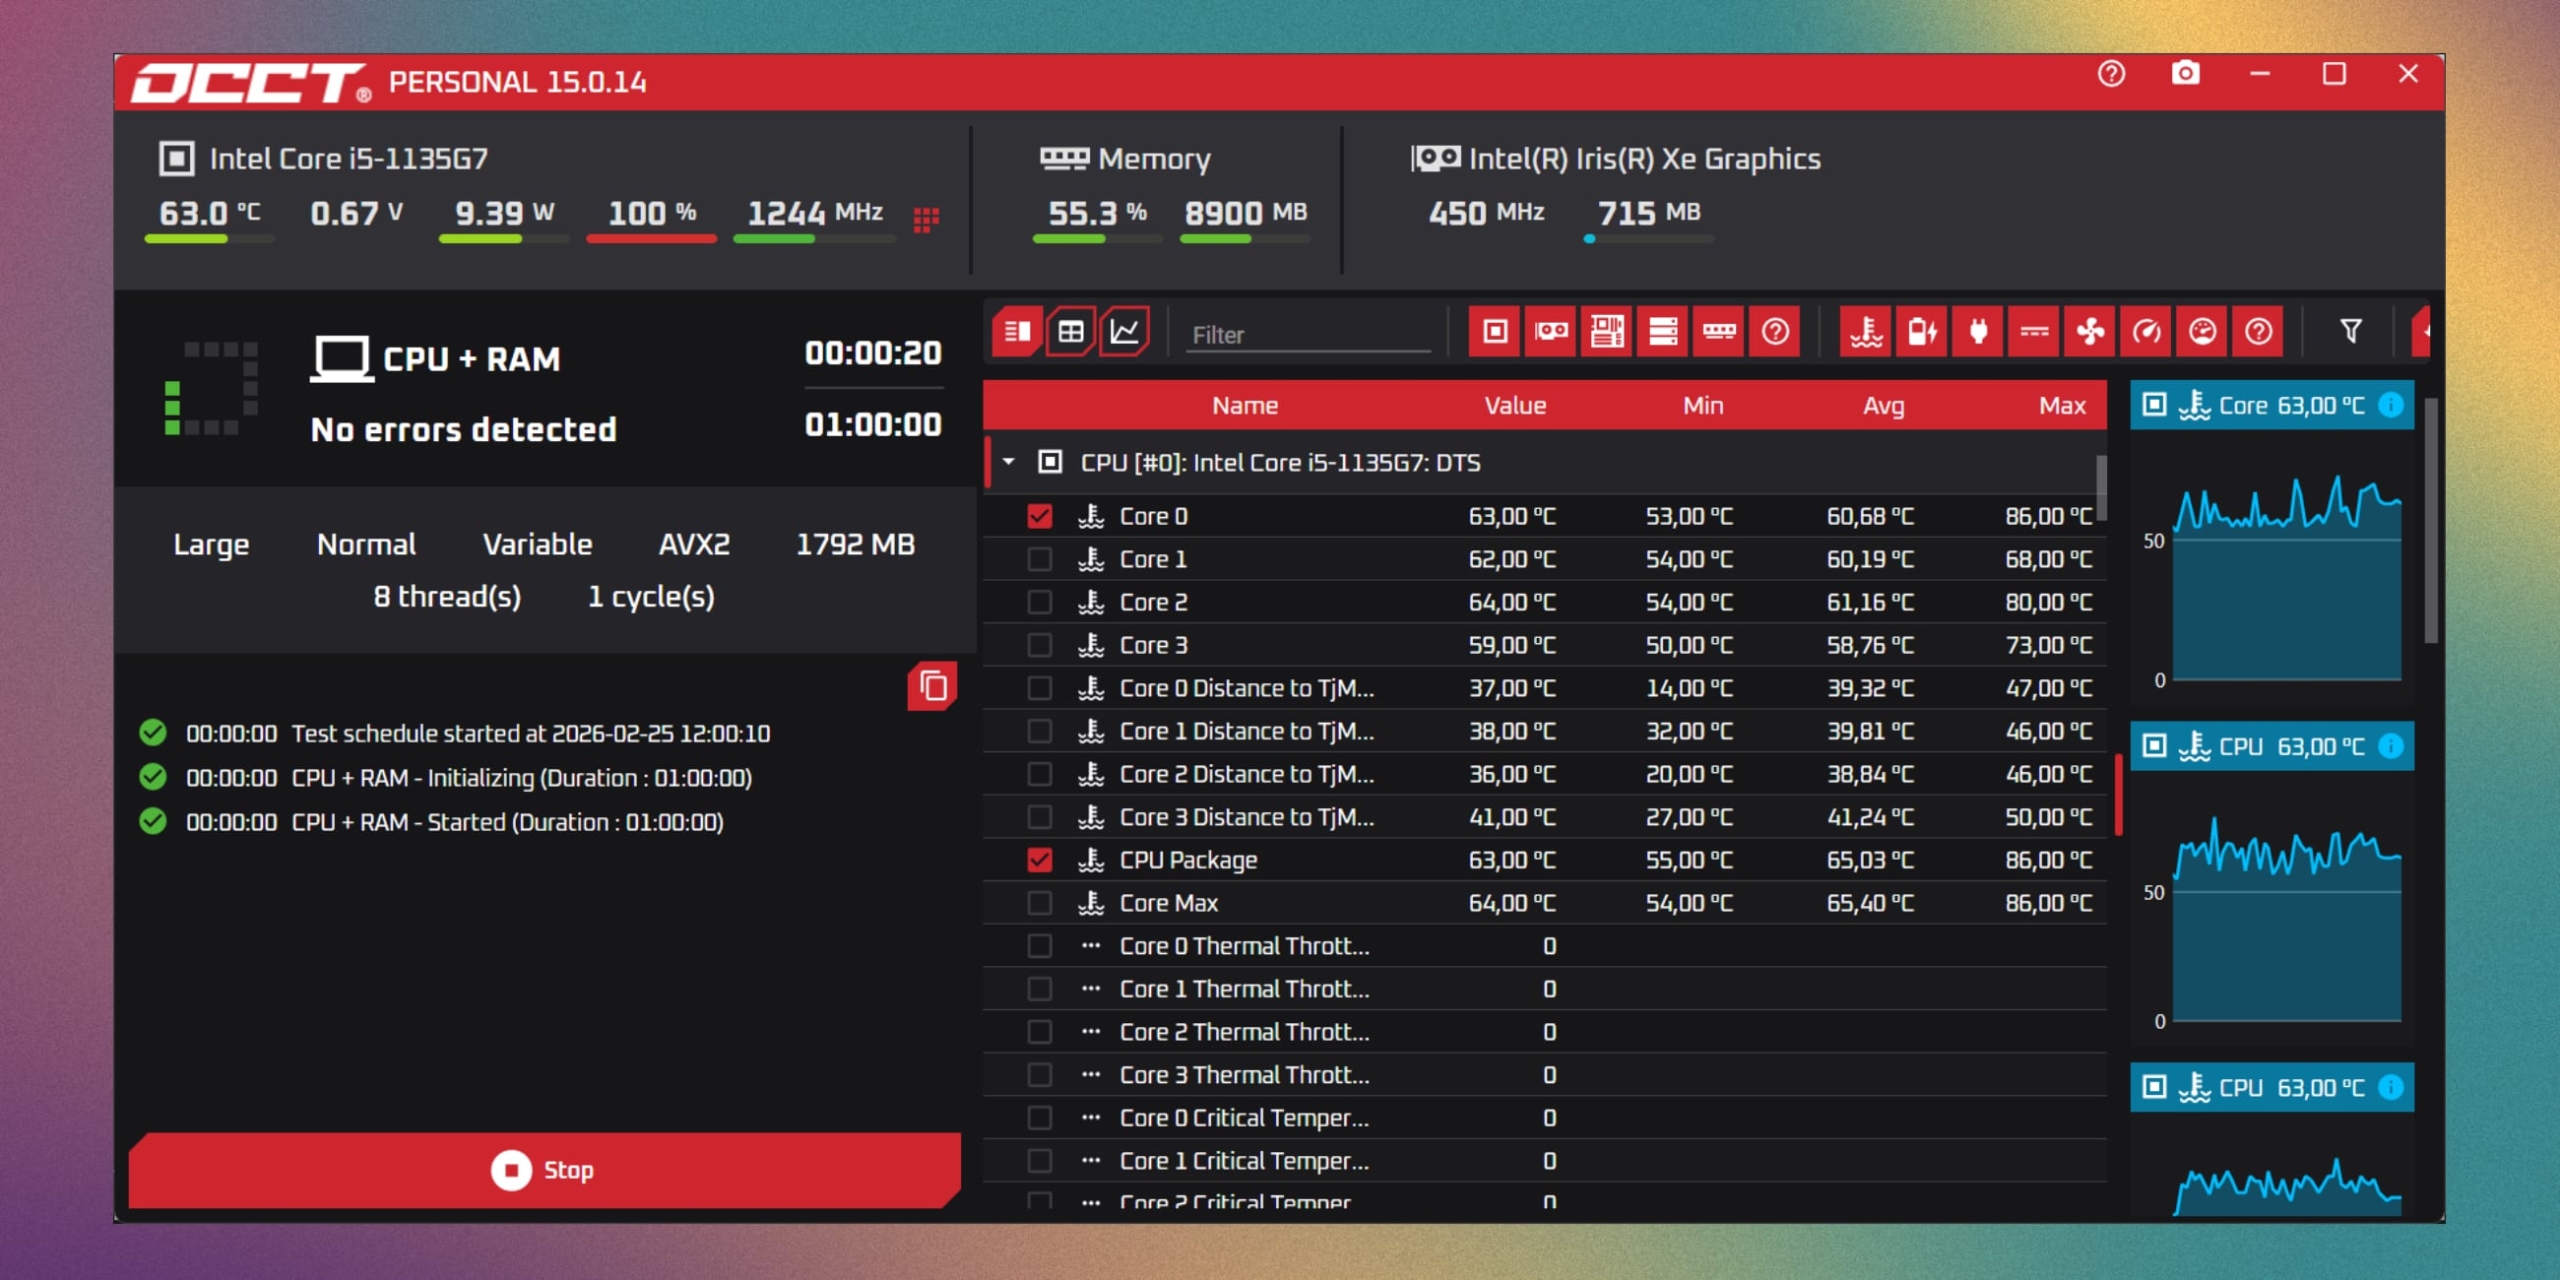Click the funnel filter icon
The height and width of the screenshot is (1280, 2560).
2351,331
